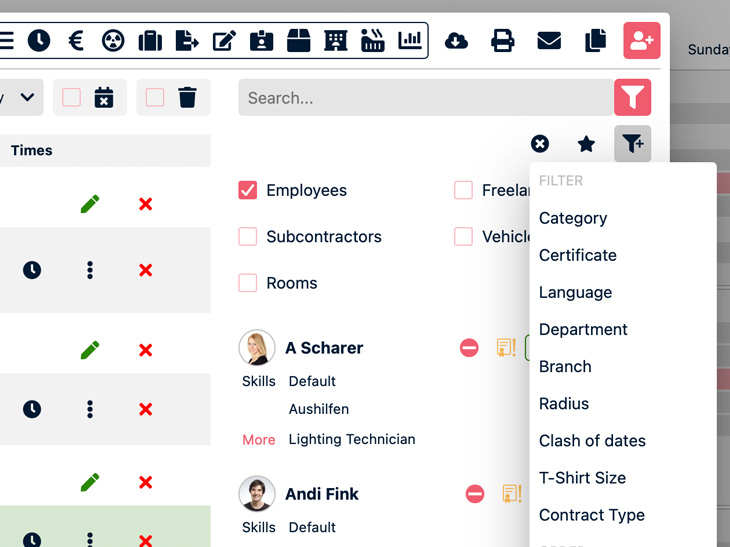Select Certificate from the filter menu
This screenshot has width=730, height=547.
point(577,255)
